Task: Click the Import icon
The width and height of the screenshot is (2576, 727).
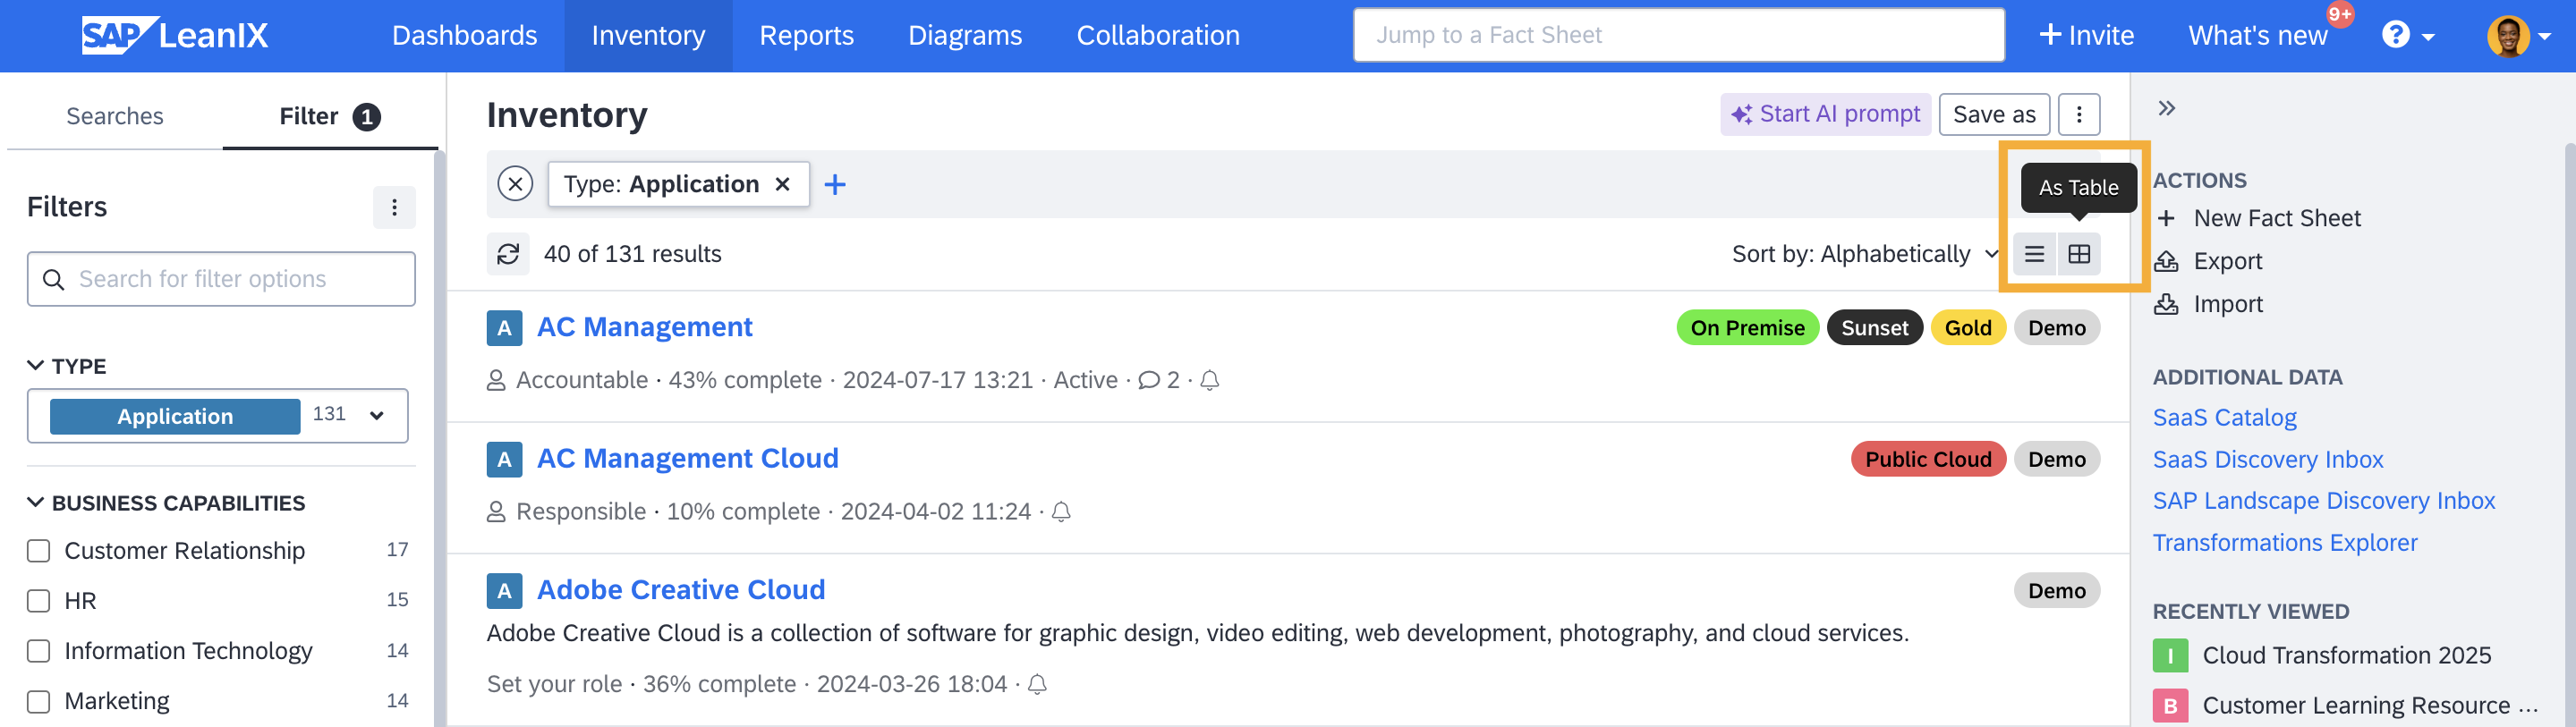Action: [x=2166, y=304]
